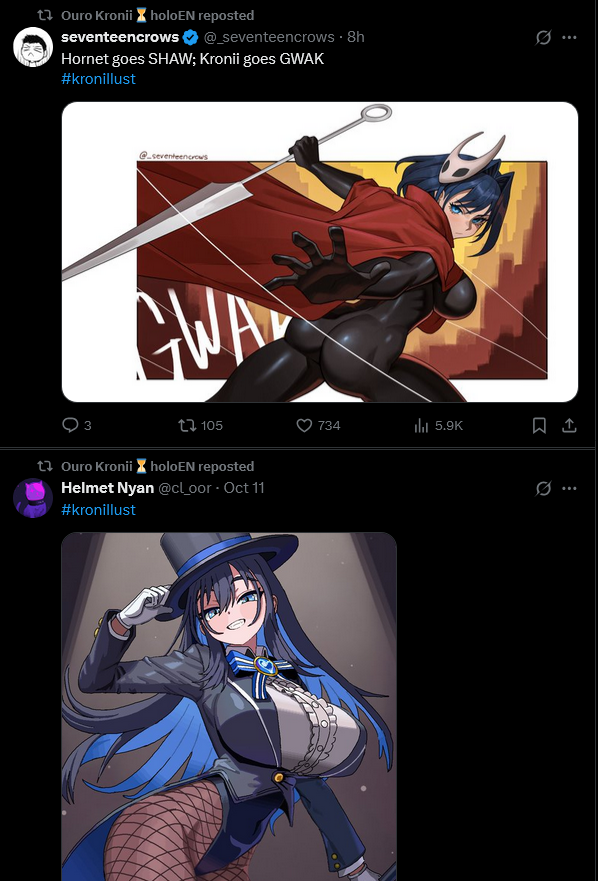Image resolution: width=598 pixels, height=881 pixels.
Task: Open seventeencrows profile avatar
Action: (33, 47)
